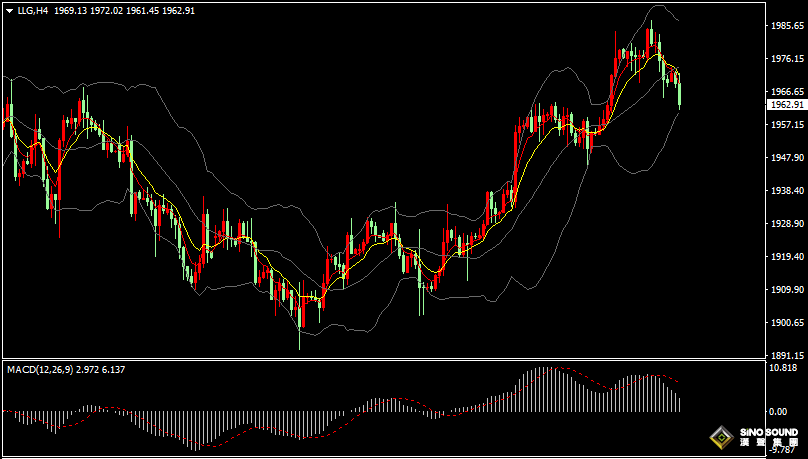Click the 1909.90 price axis label
This screenshot has height=459, width=808.
(786, 290)
